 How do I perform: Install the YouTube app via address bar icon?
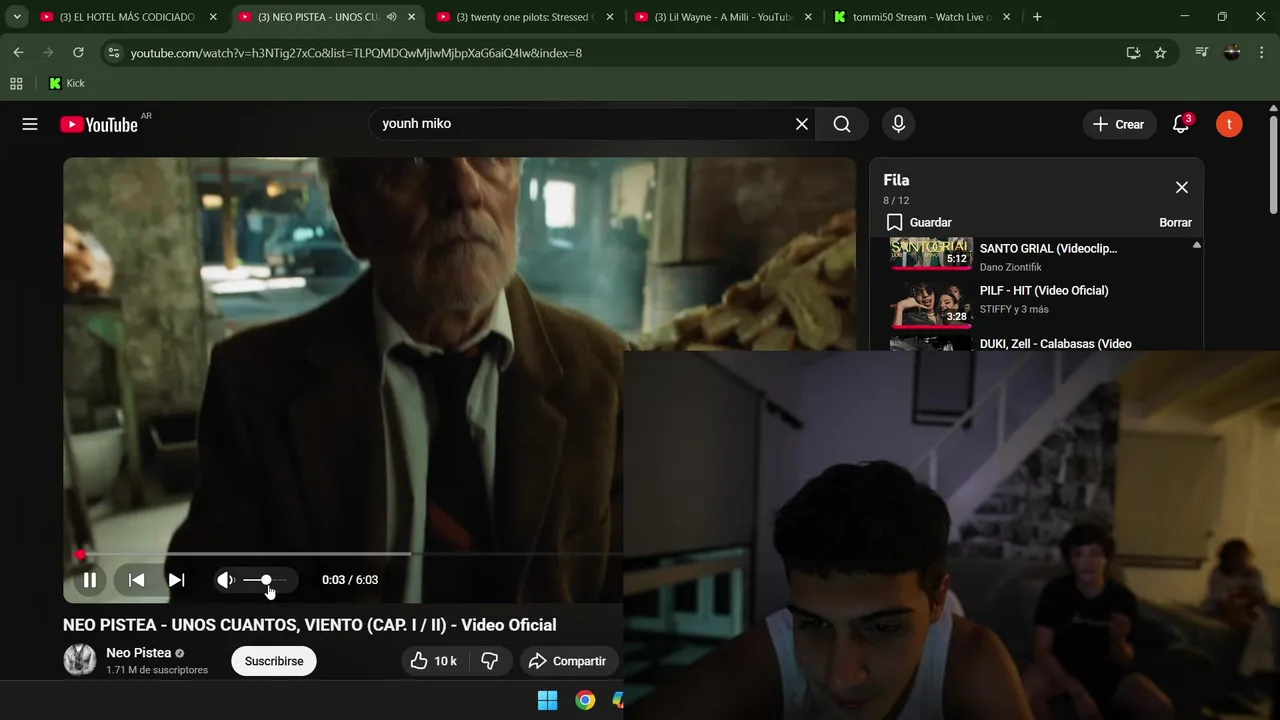point(1133,53)
